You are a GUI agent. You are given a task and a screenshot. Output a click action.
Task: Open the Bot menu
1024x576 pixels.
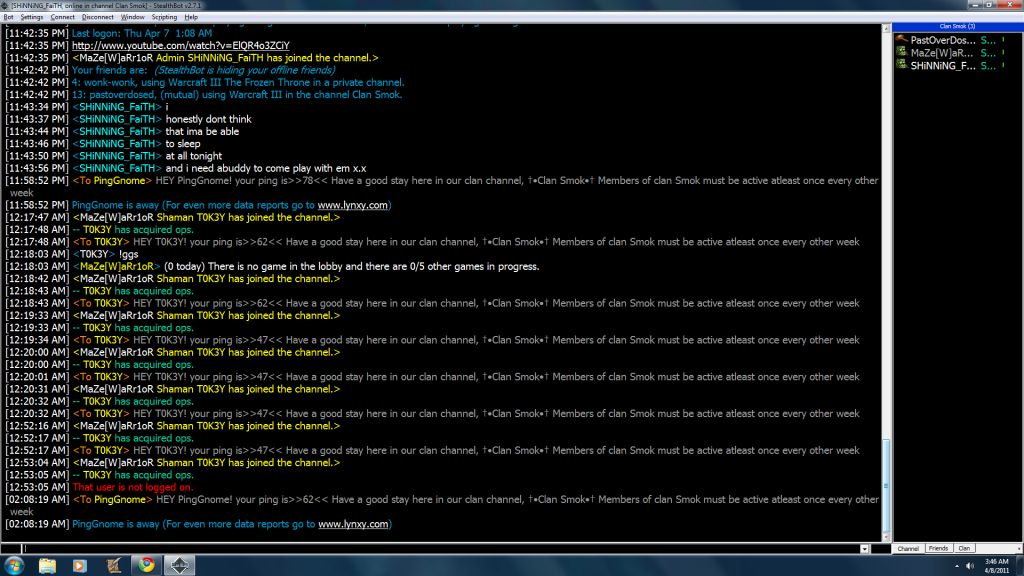tap(9, 17)
